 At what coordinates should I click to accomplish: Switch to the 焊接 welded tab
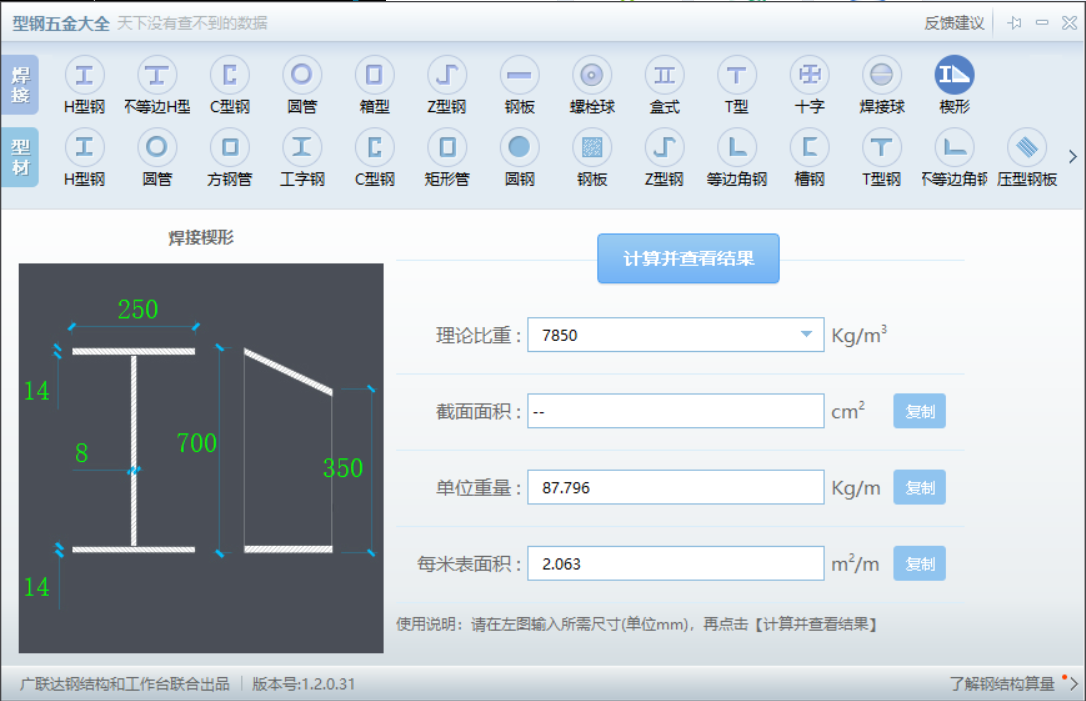[x=20, y=85]
